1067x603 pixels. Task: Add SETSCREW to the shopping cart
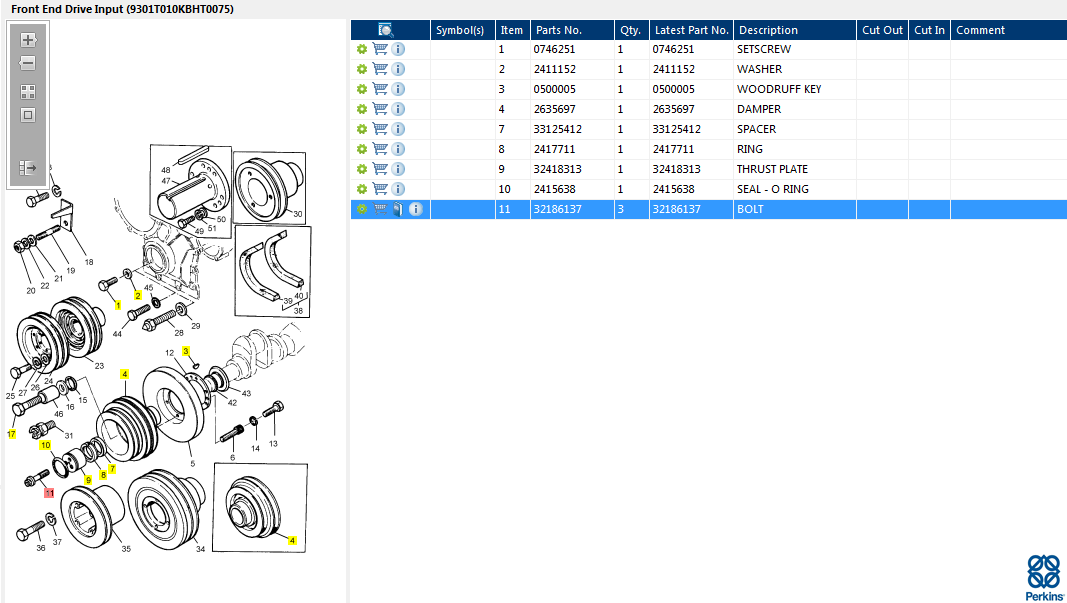pos(380,49)
